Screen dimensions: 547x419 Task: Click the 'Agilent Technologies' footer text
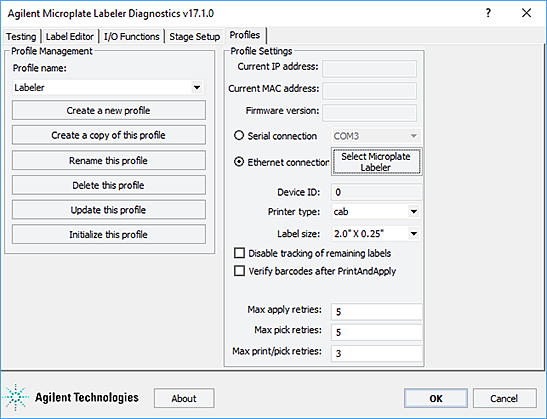coord(87,397)
